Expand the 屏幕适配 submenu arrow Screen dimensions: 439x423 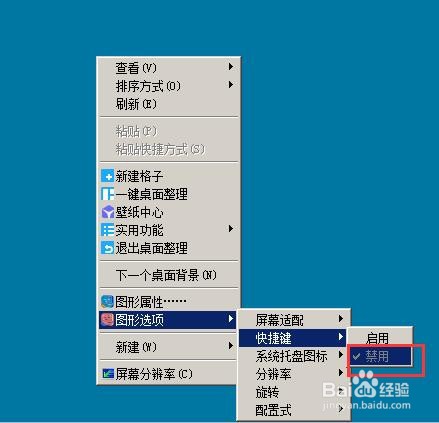pyautogui.click(x=341, y=319)
